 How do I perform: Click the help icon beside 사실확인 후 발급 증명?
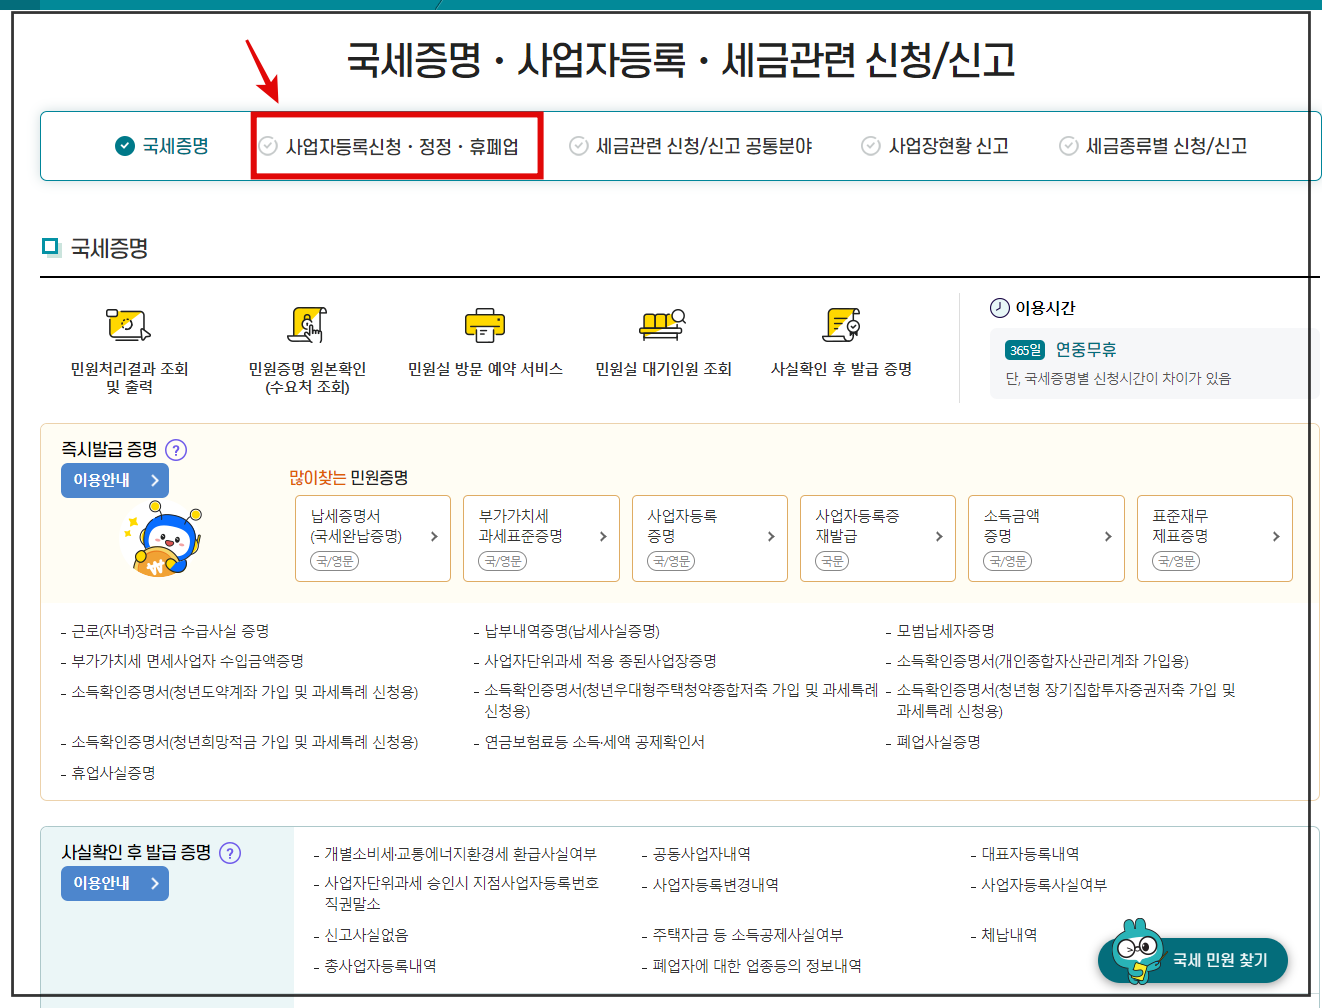[x=231, y=853]
